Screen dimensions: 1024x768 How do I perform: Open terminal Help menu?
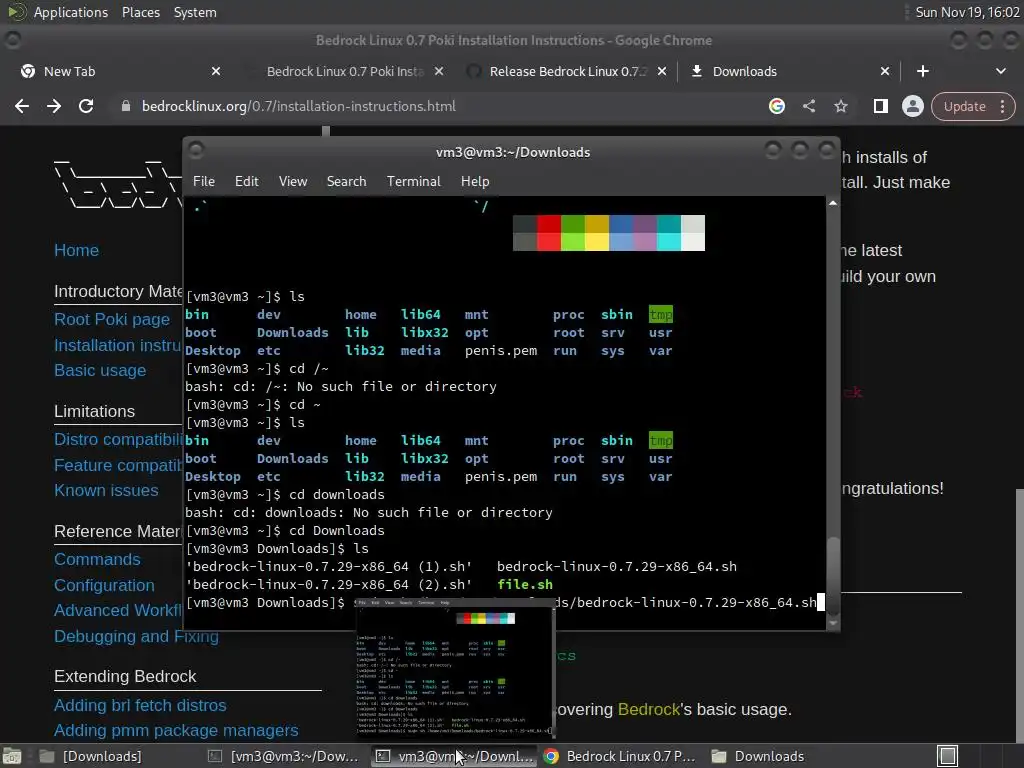tap(475, 182)
